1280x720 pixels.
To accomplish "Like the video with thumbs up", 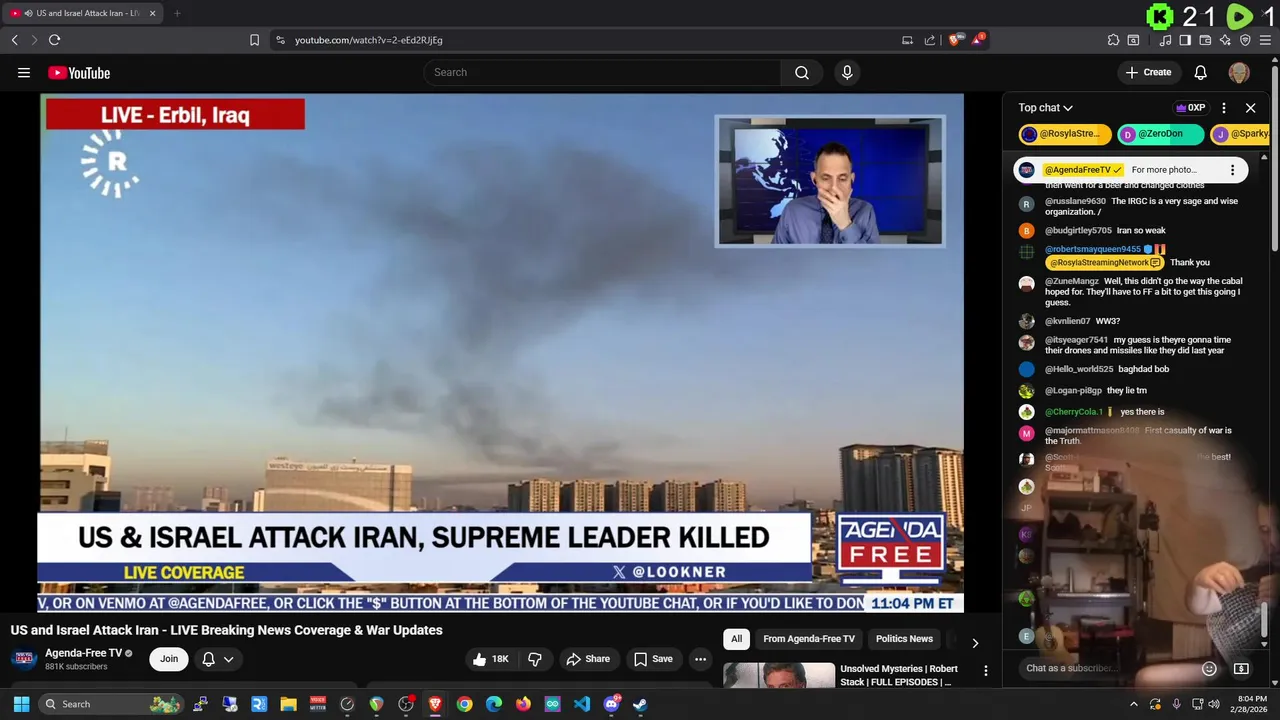I will 491,659.
